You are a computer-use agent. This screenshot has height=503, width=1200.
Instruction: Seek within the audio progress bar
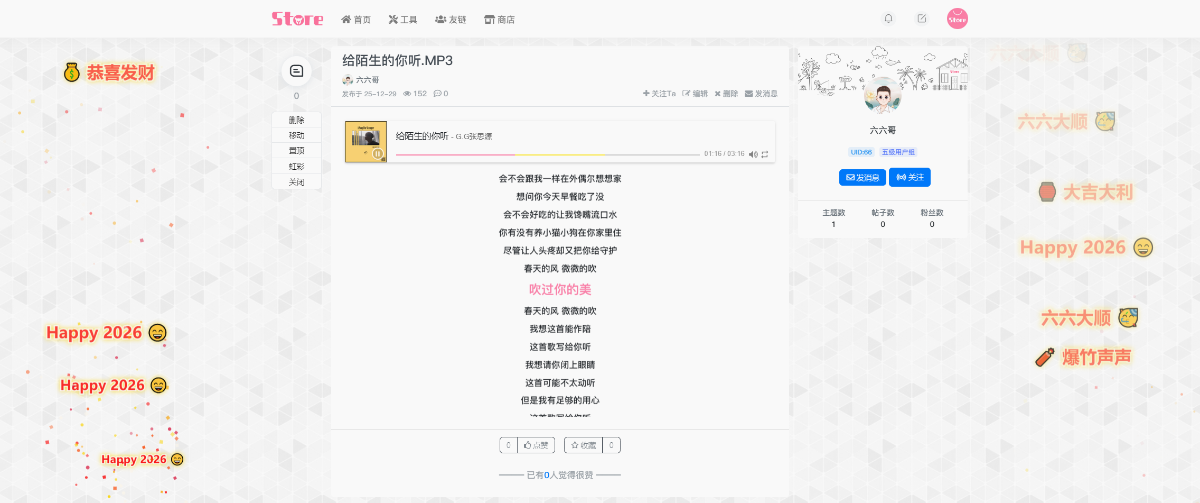(547, 155)
